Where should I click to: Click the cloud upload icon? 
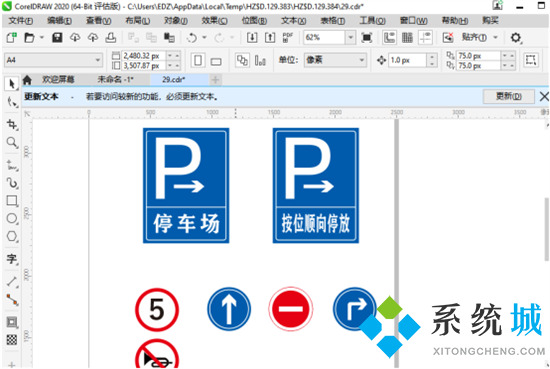point(93,37)
